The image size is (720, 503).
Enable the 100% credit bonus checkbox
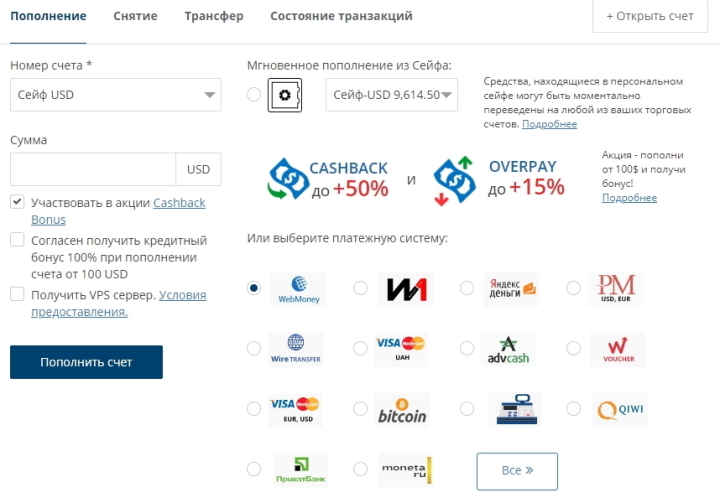[x=17, y=240]
